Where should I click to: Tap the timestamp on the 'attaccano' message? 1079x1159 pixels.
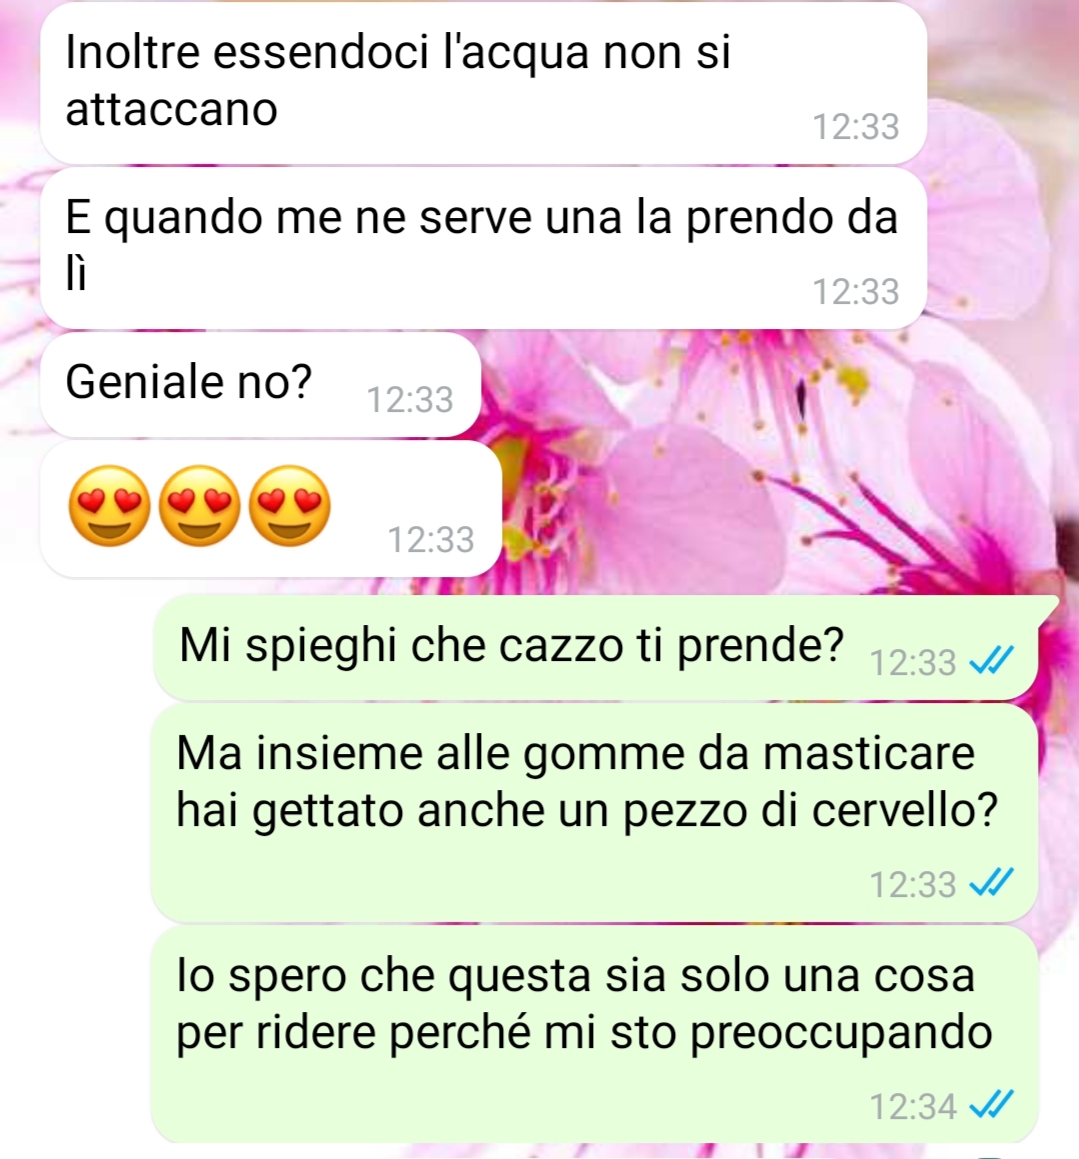coord(856,126)
